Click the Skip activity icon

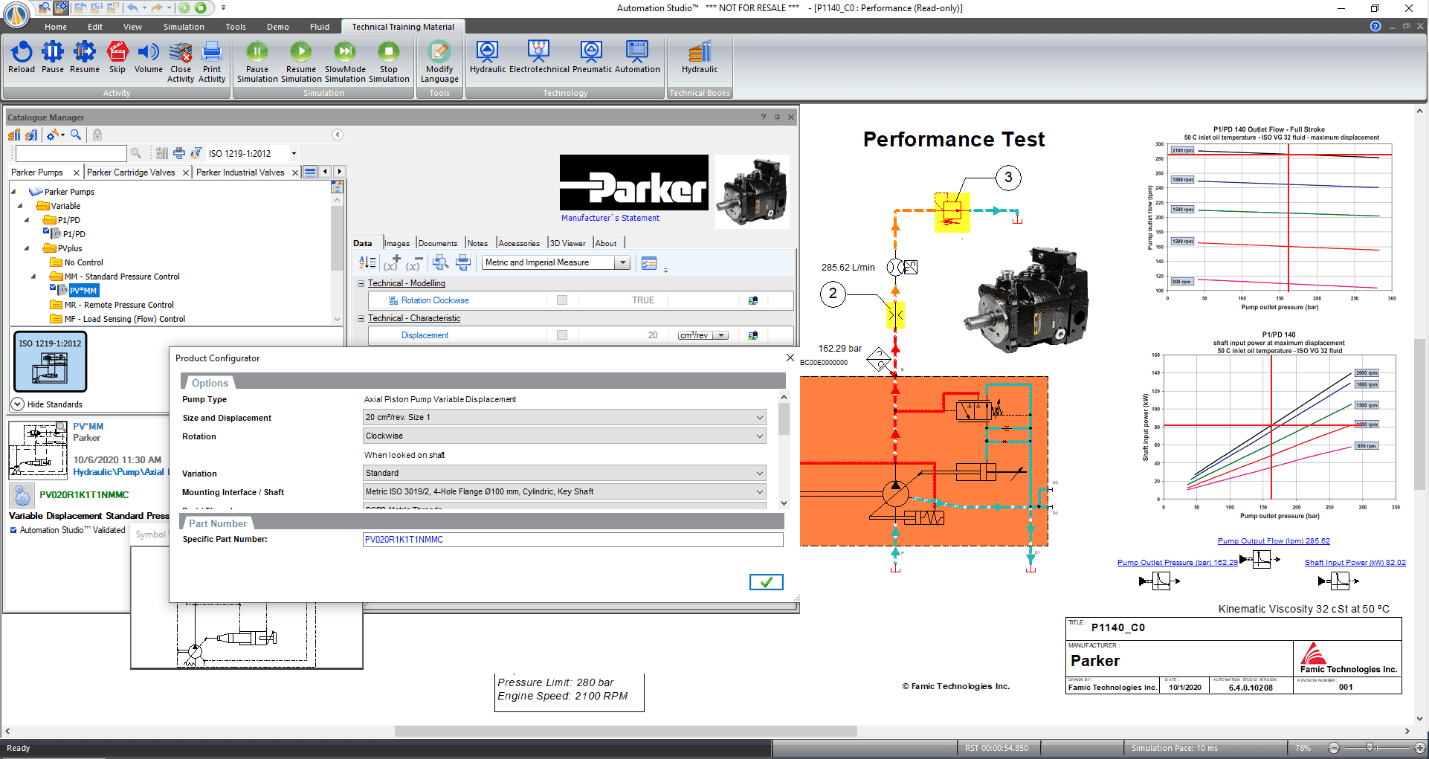click(117, 55)
